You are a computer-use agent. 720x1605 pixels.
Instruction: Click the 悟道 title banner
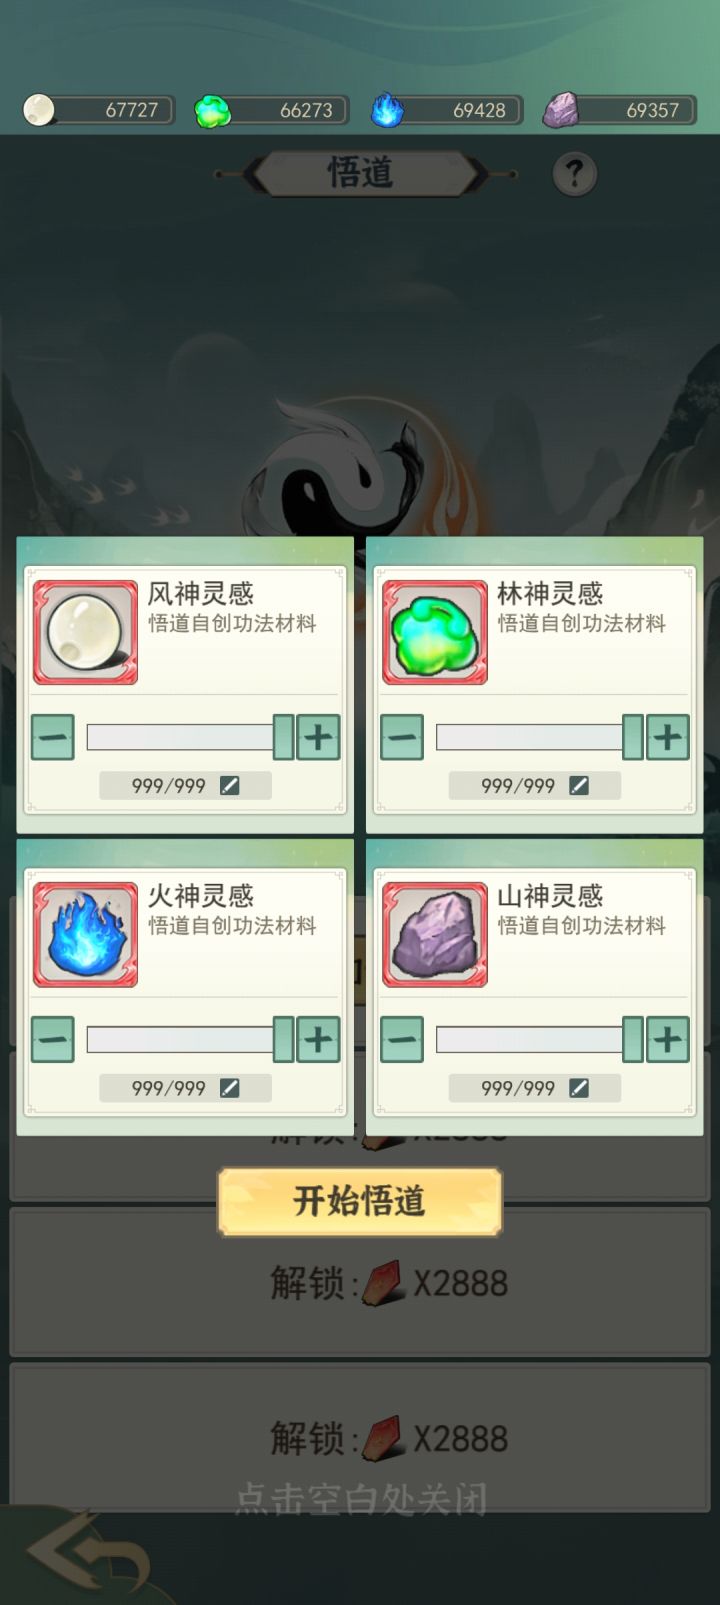(362, 173)
